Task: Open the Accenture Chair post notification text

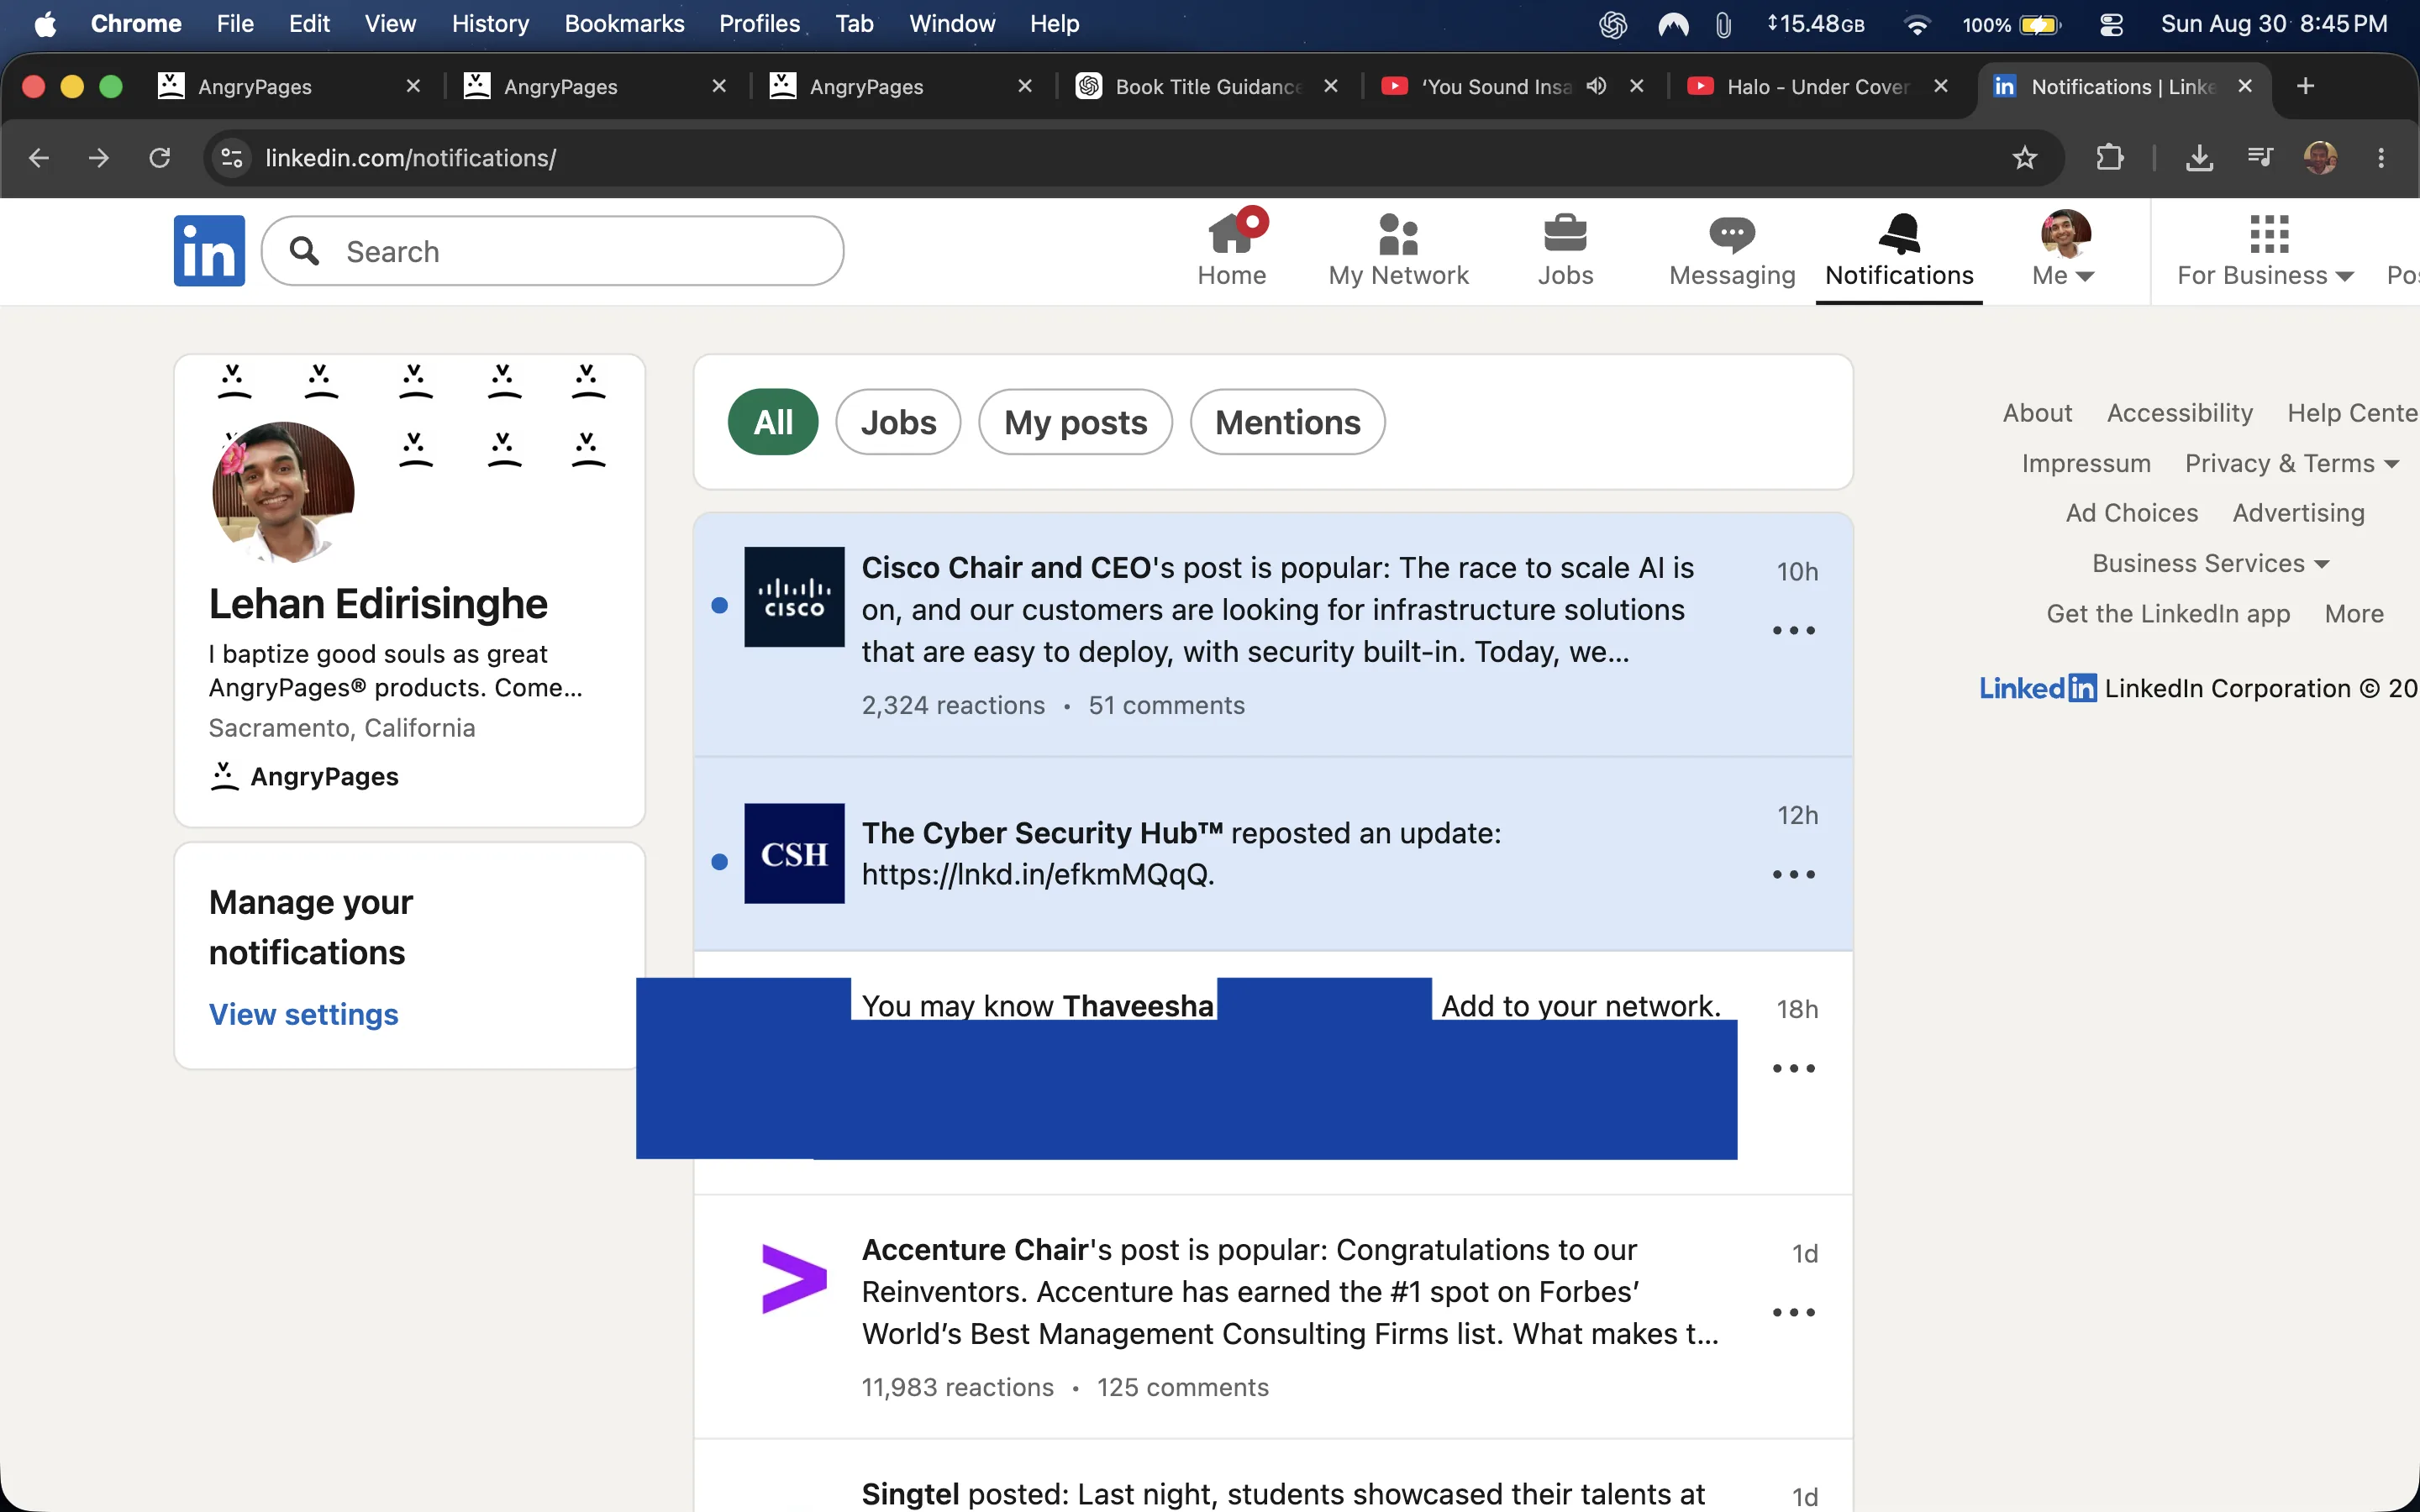Action: 1290,1292
